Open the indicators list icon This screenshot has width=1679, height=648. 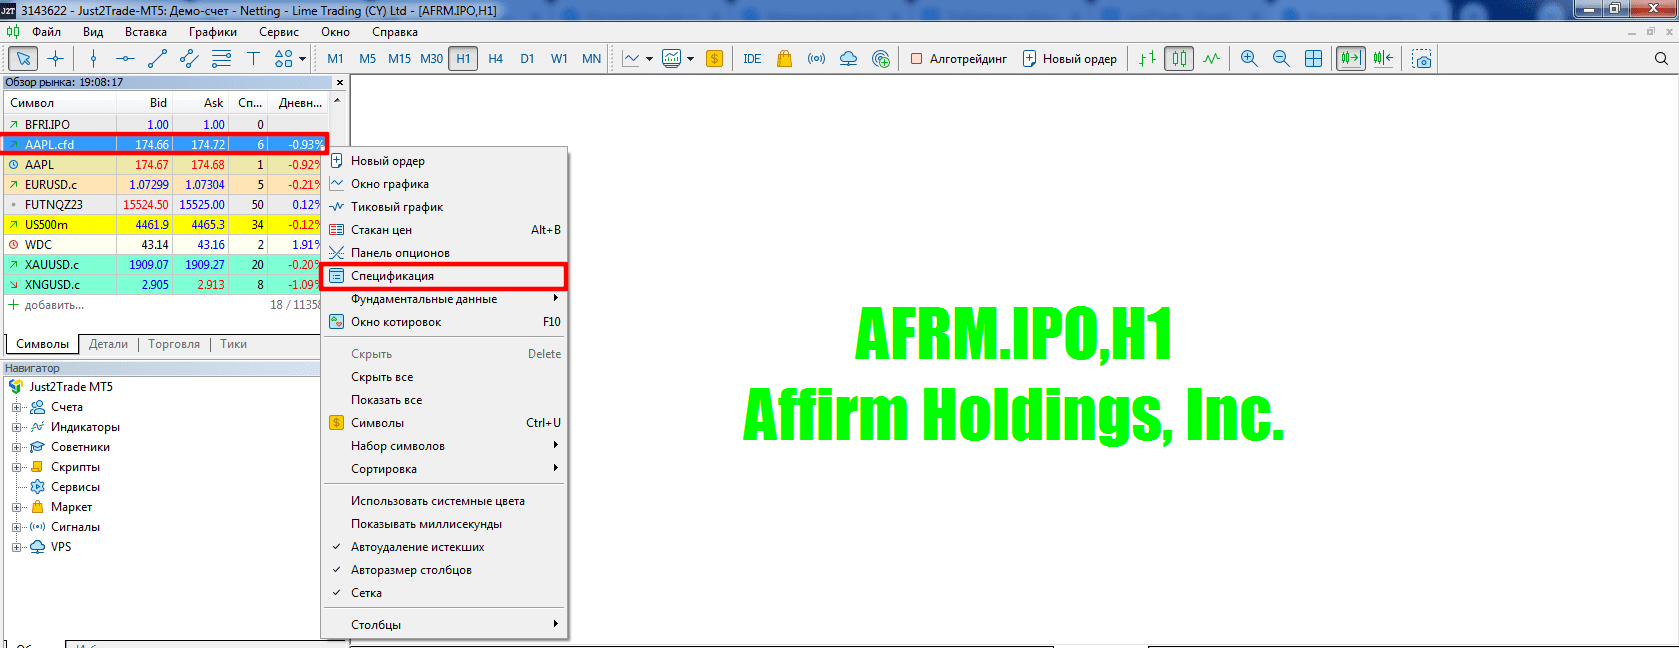pos(672,59)
